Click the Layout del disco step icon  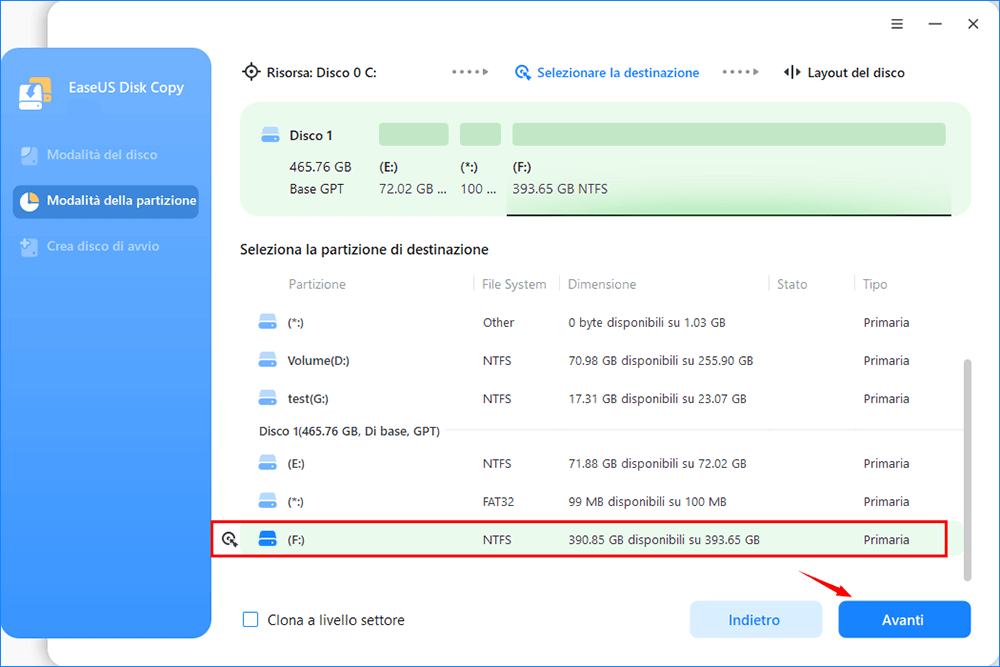[x=792, y=73]
